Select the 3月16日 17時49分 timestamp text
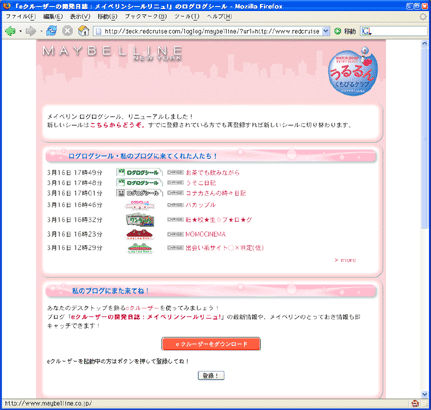 point(75,172)
